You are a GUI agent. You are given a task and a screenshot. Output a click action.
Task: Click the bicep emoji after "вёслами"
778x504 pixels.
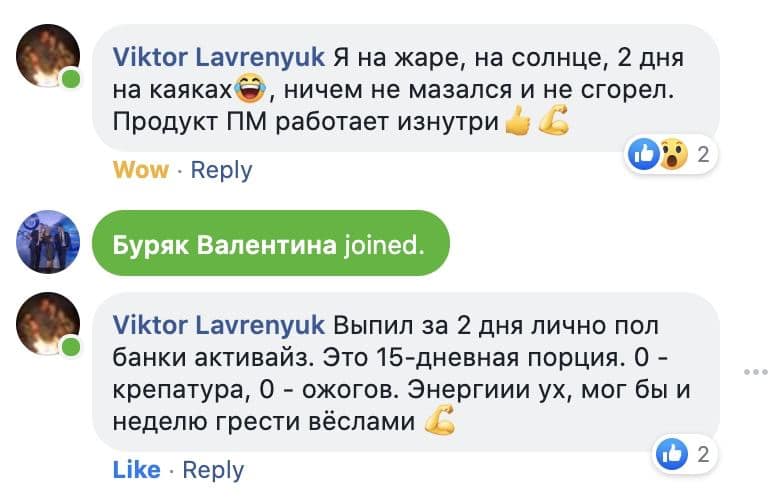pyautogui.click(x=440, y=423)
